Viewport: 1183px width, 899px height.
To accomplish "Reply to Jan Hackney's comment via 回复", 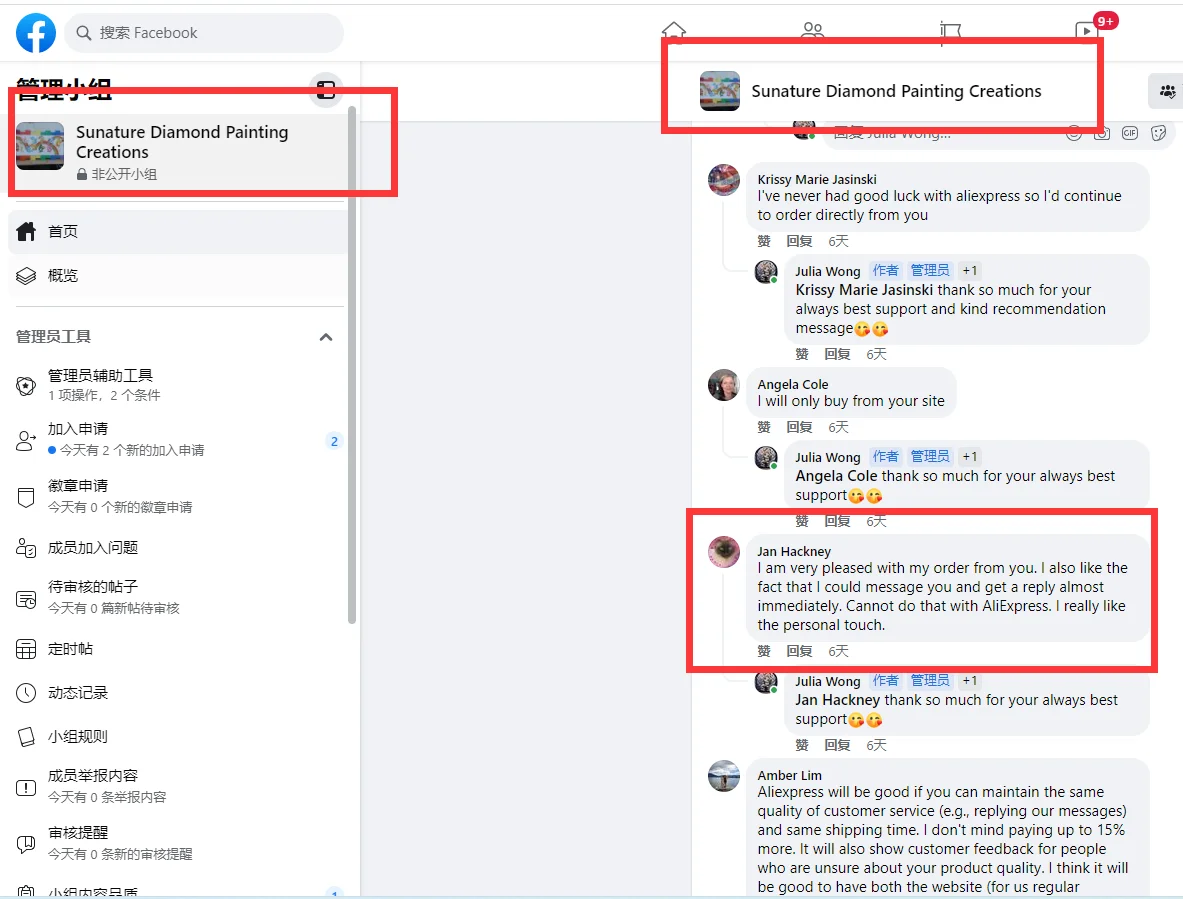I will [x=799, y=652].
